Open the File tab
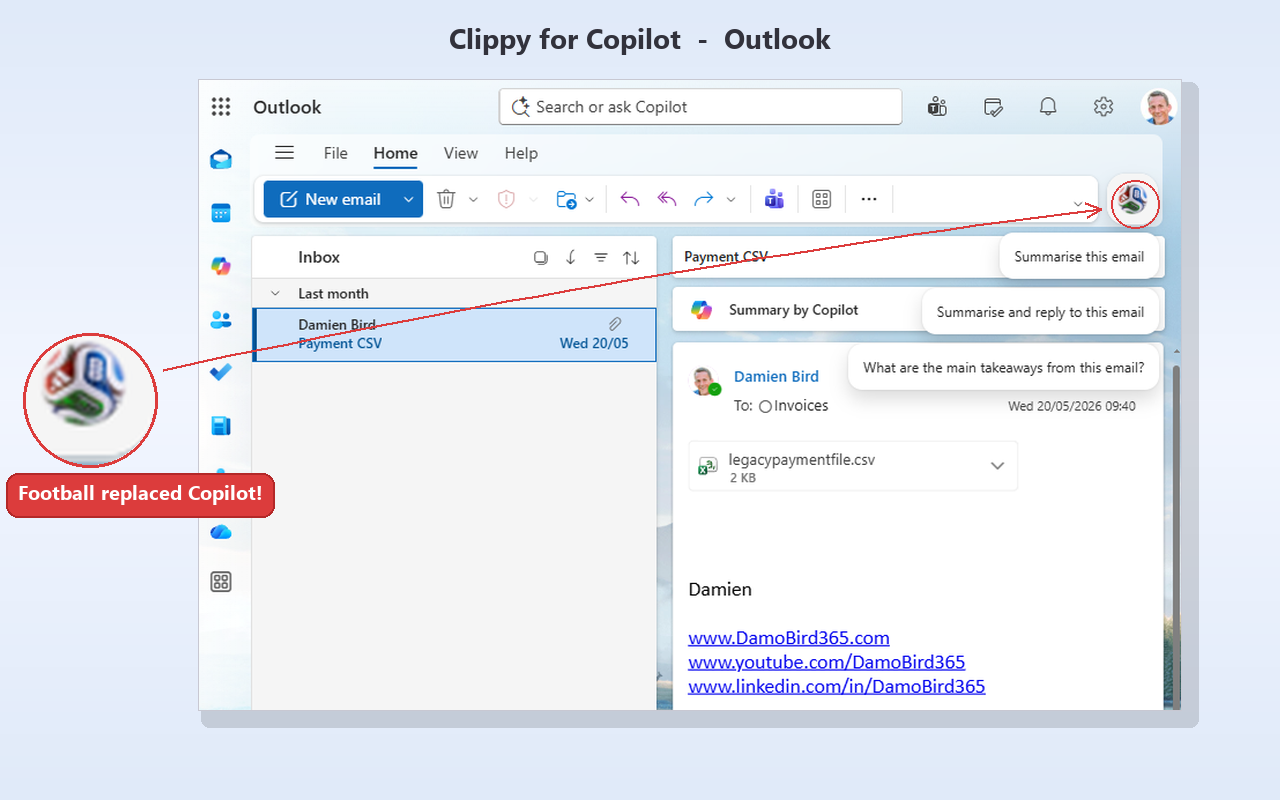 pos(336,153)
